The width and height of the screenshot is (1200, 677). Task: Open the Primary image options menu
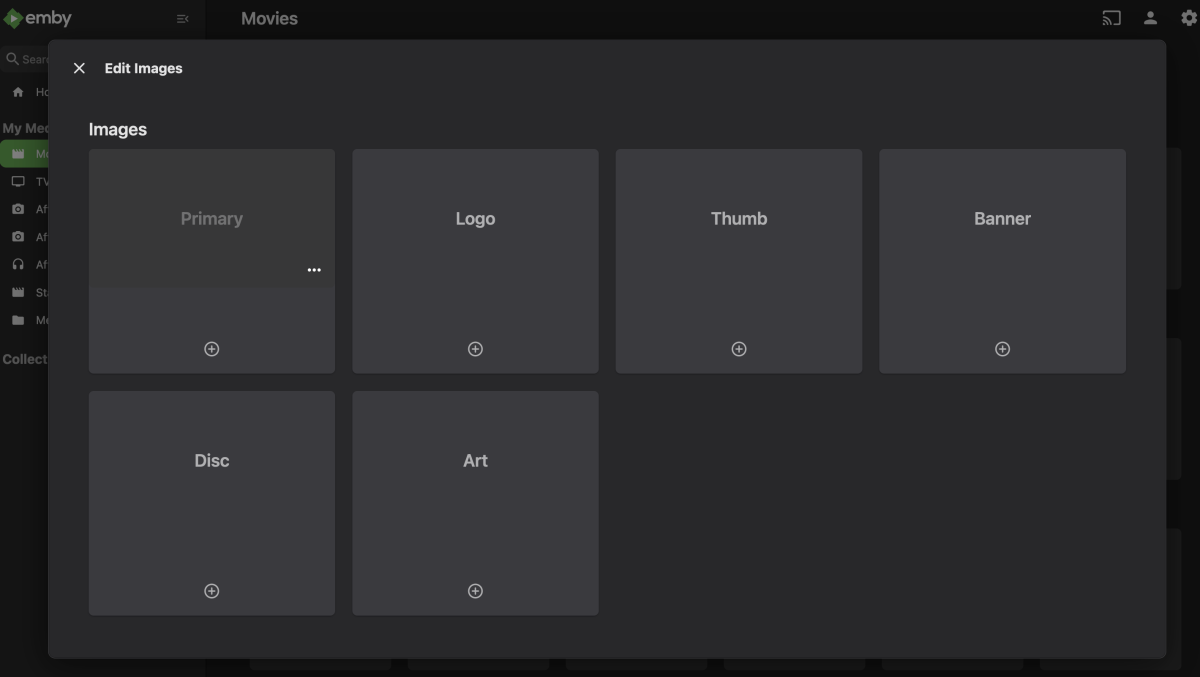[314, 269]
